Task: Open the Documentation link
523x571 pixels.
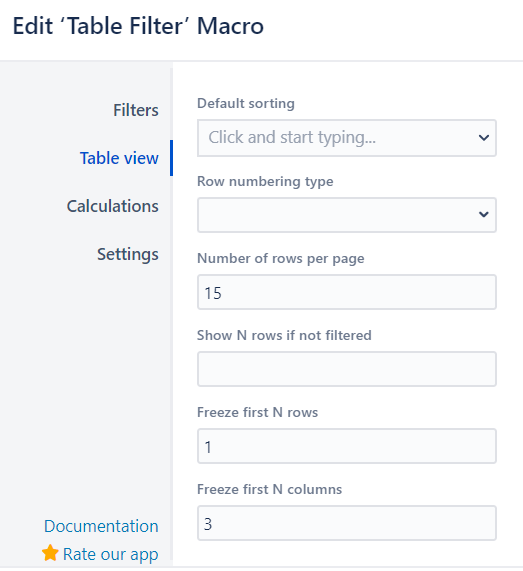Action: (101, 526)
